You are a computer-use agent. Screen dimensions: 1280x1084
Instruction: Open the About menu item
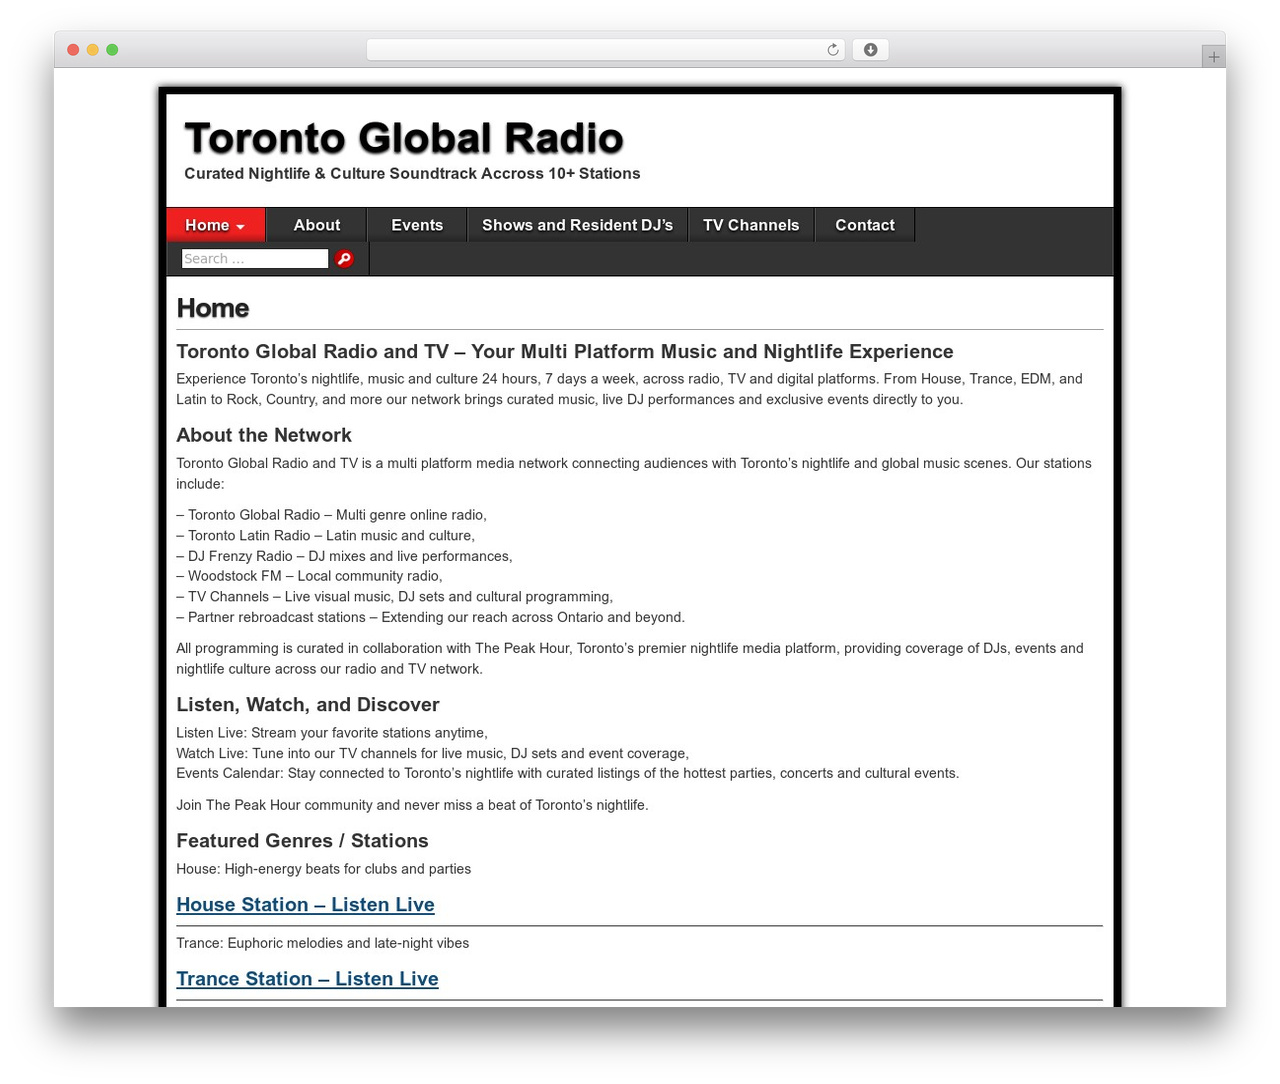click(317, 225)
